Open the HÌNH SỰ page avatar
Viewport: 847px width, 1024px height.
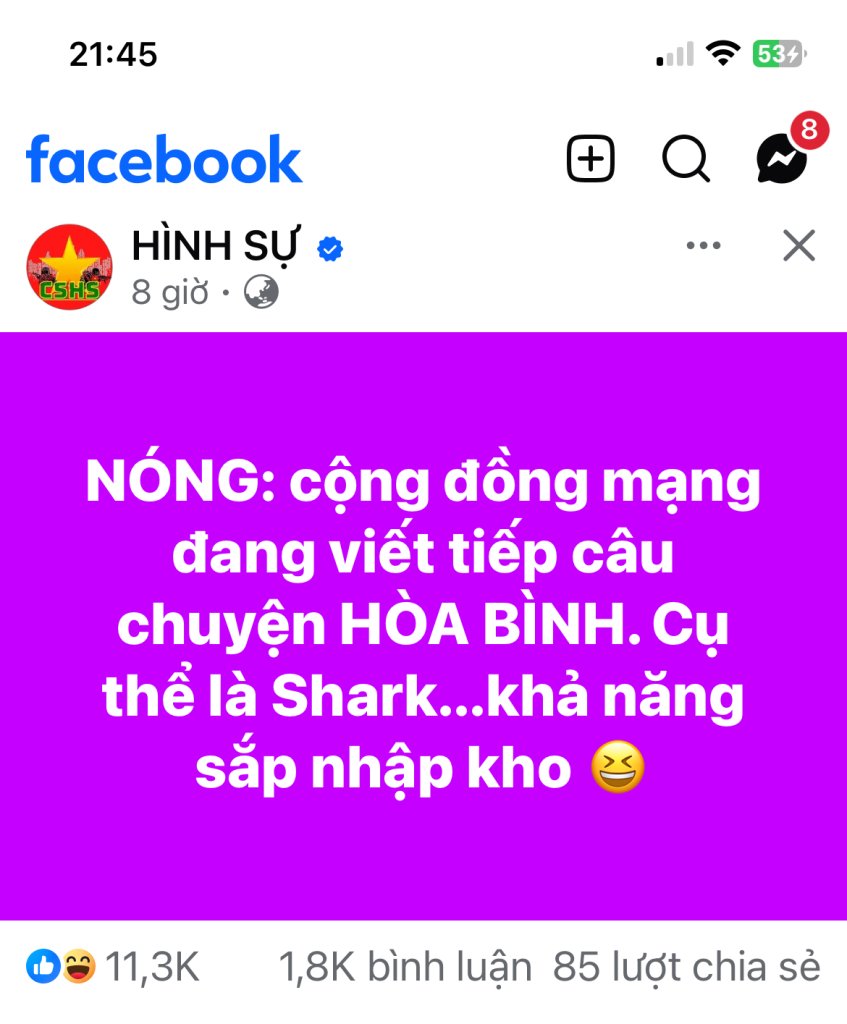coord(69,267)
